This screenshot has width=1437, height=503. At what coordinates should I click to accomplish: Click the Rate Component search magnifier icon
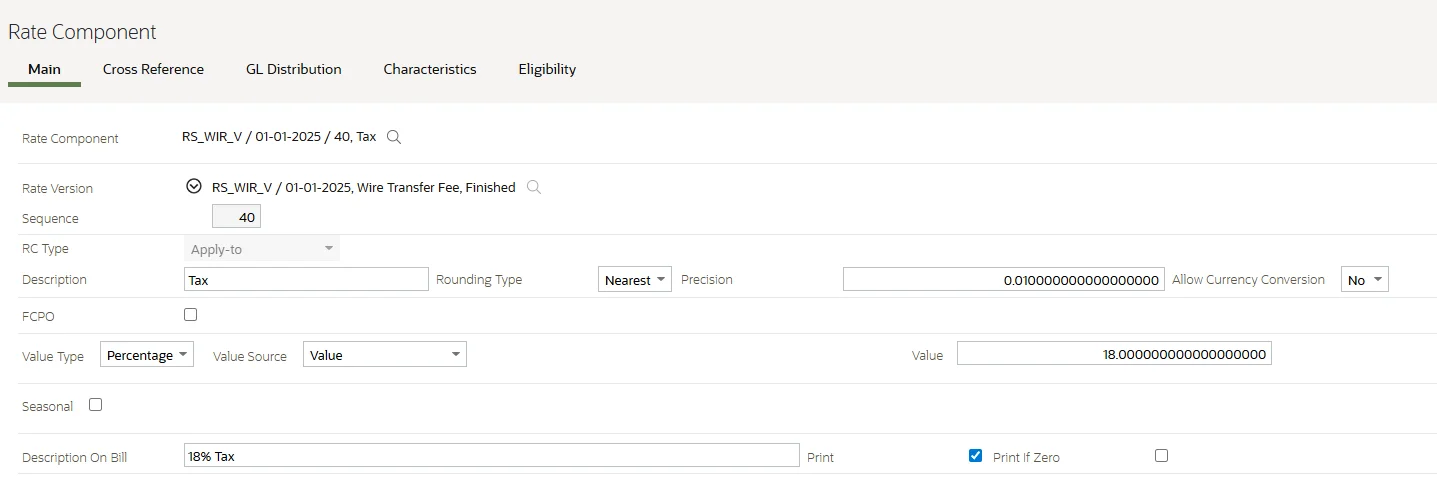point(394,137)
